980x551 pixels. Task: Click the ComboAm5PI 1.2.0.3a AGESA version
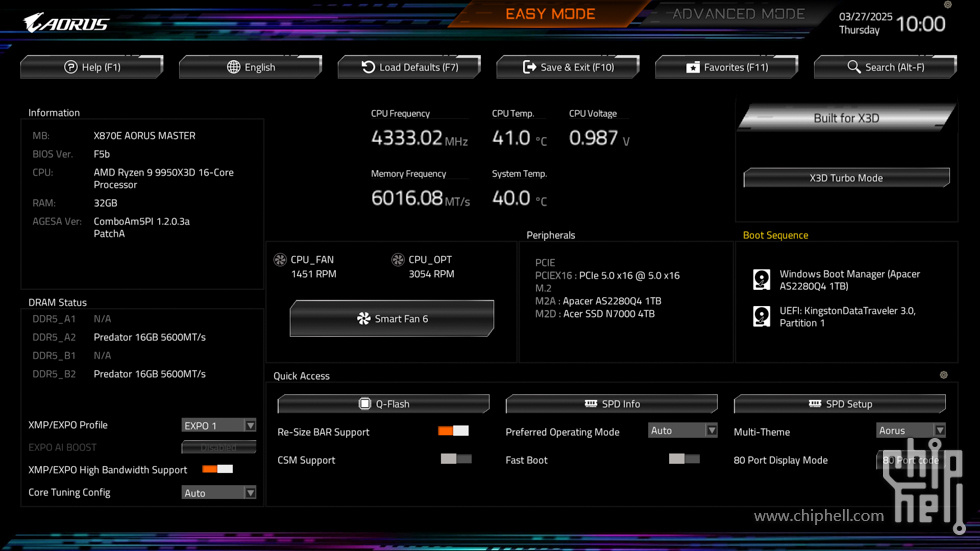[142, 227]
